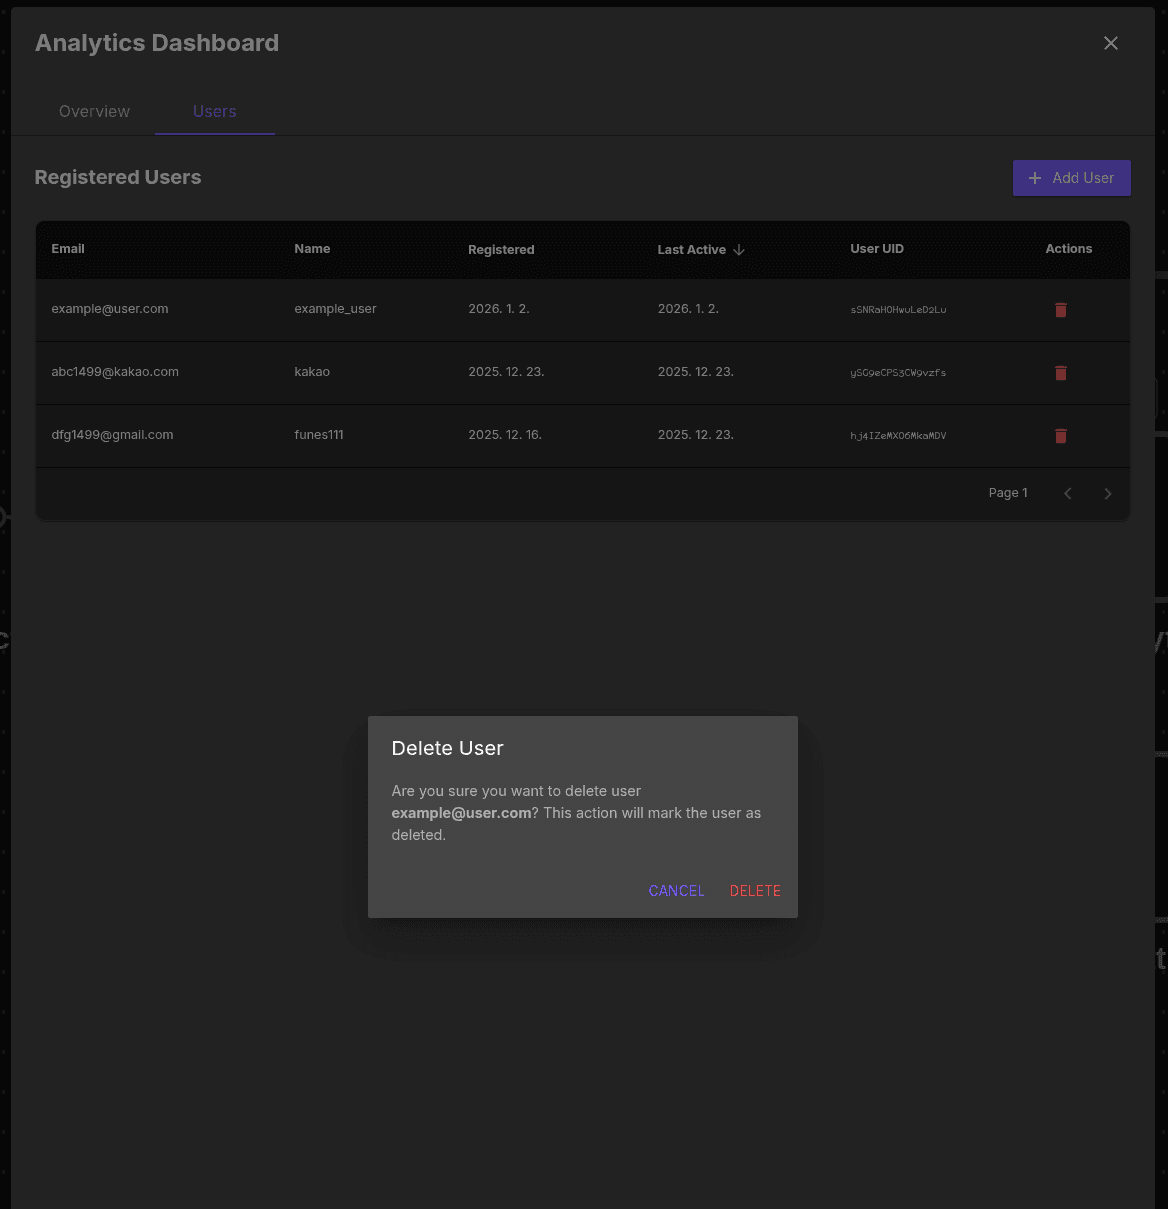Screen dimensions: 1168x1209
Task: Click the Registered column header
Action: coord(501,249)
